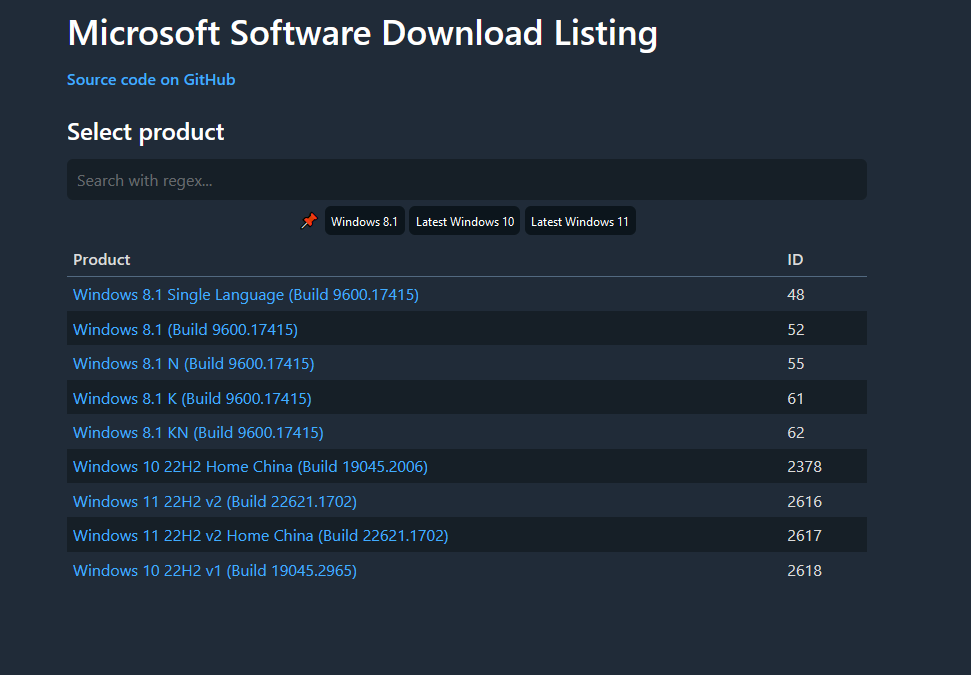Screen dimensions: 971x675
Task: Click the ID column header
Action: pos(795,259)
